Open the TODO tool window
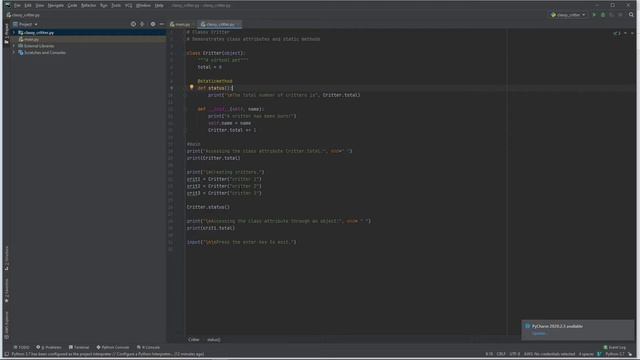The width and height of the screenshot is (640, 360). 22,347
